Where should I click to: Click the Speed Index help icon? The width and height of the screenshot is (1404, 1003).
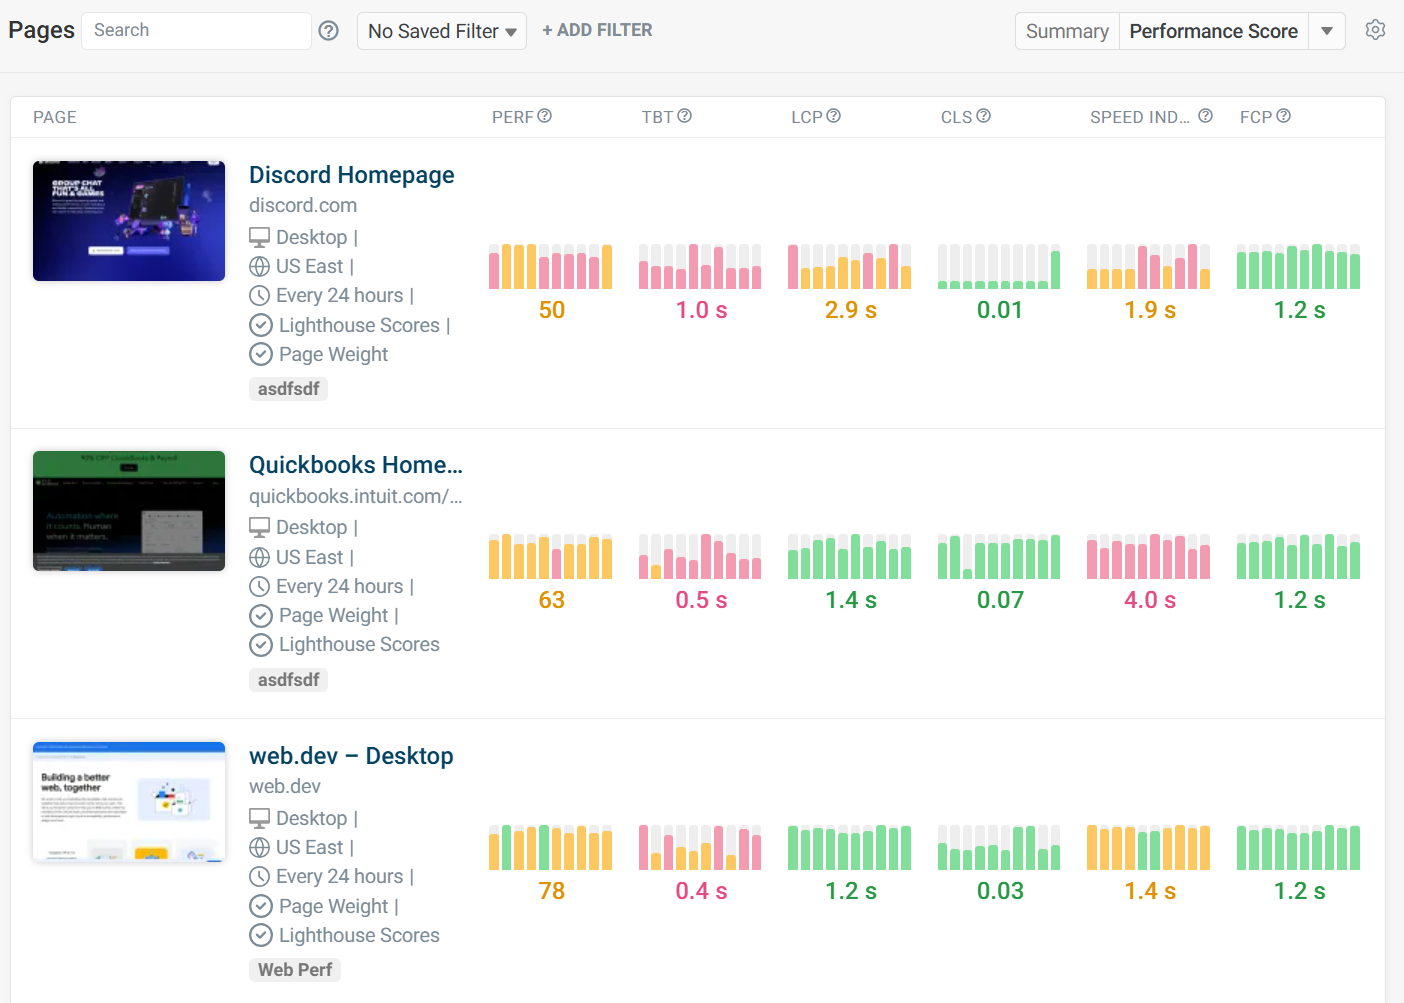point(1205,116)
